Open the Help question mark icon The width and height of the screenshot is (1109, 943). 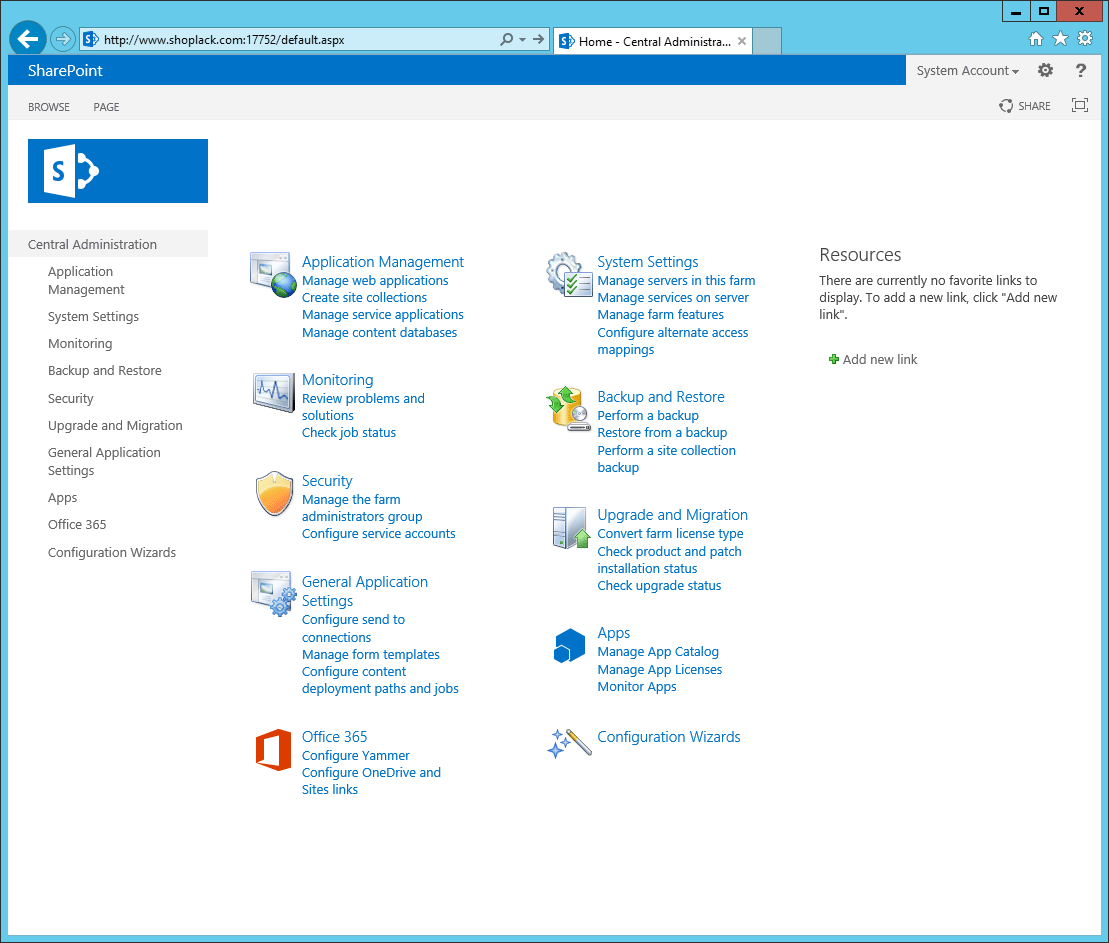tap(1080, 70)
